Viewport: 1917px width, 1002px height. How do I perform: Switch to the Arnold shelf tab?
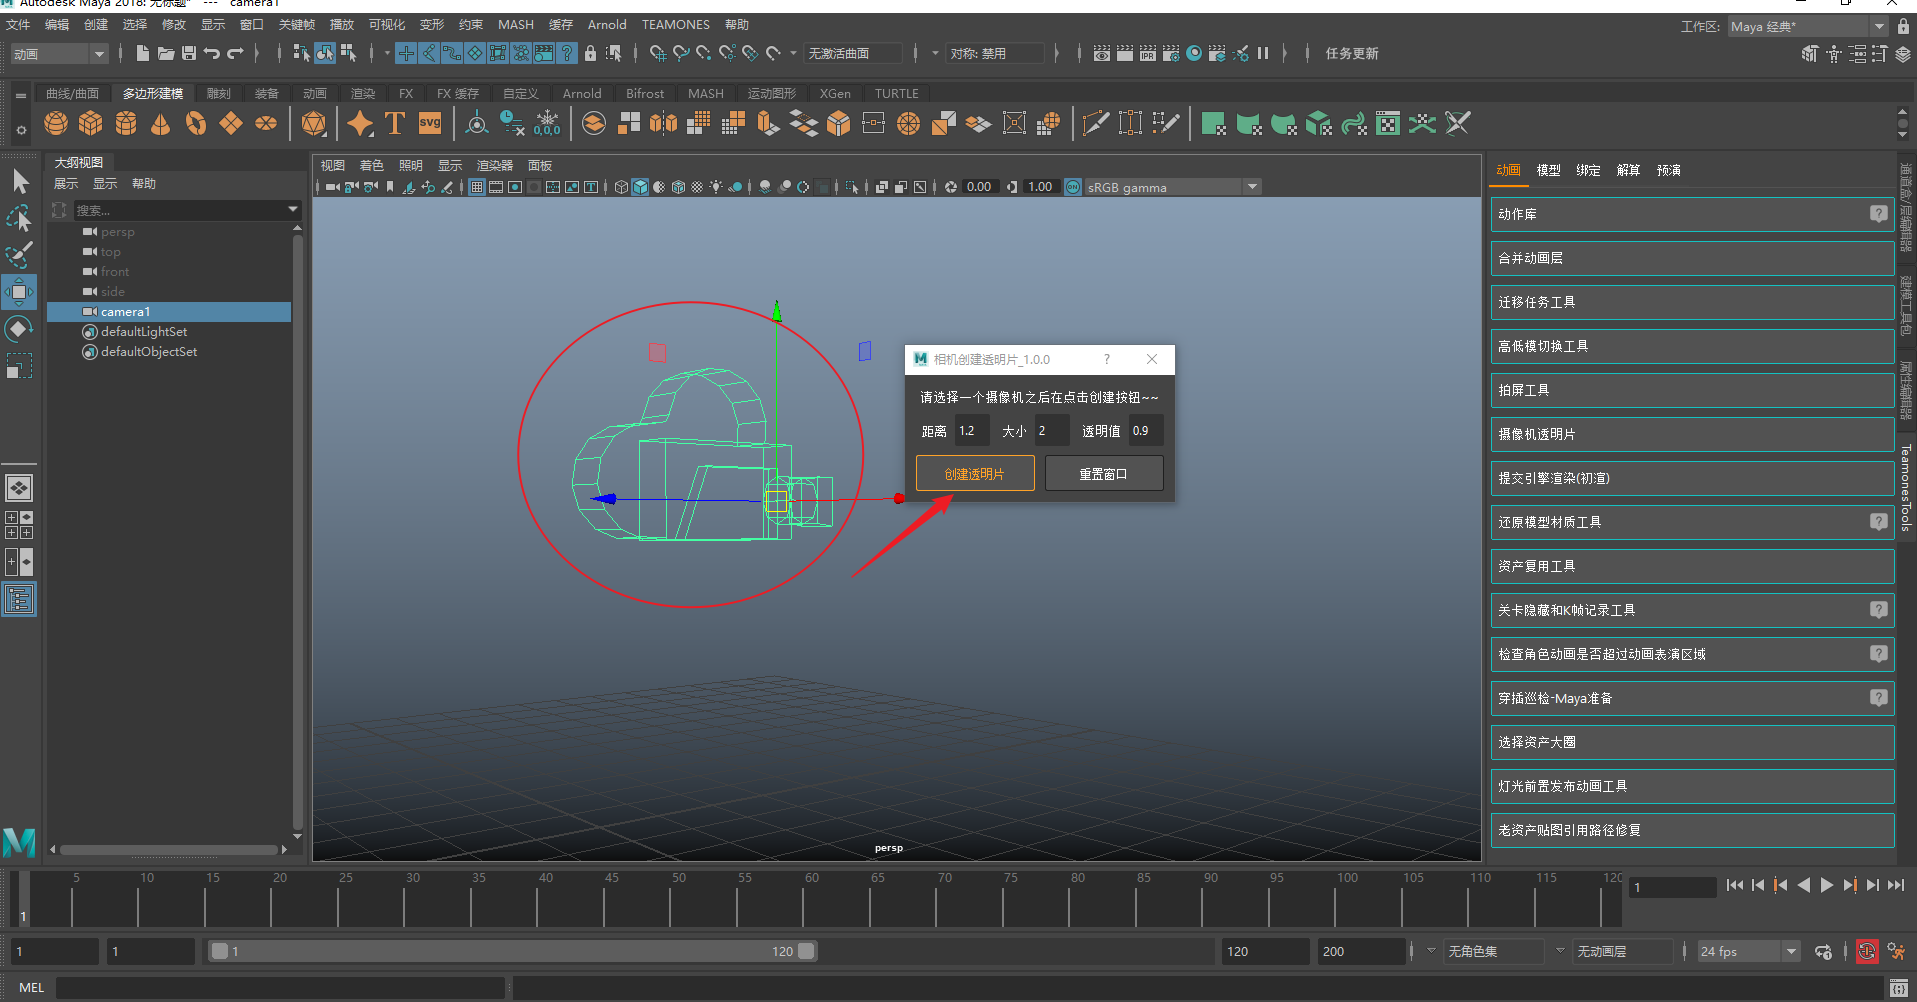click(x=581, y=93)
